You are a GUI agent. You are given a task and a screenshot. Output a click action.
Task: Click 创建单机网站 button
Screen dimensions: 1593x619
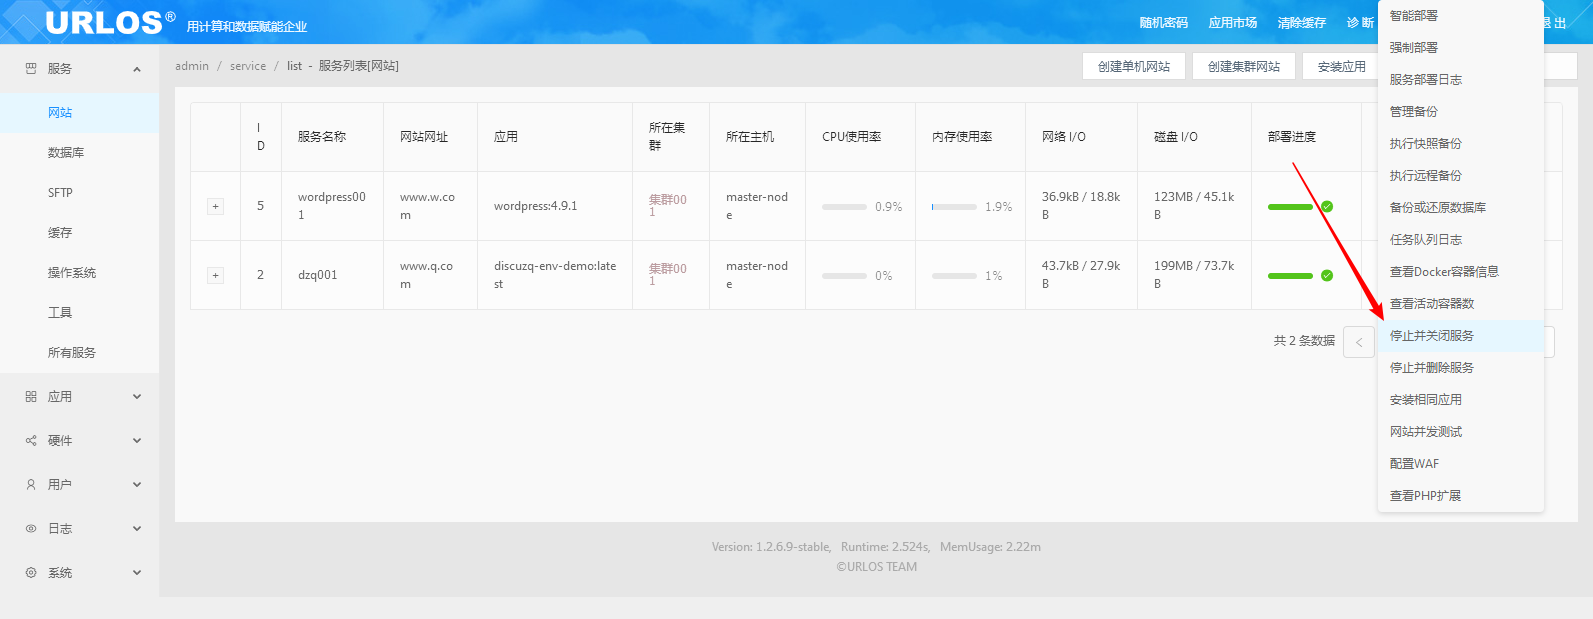point(1134,66)
